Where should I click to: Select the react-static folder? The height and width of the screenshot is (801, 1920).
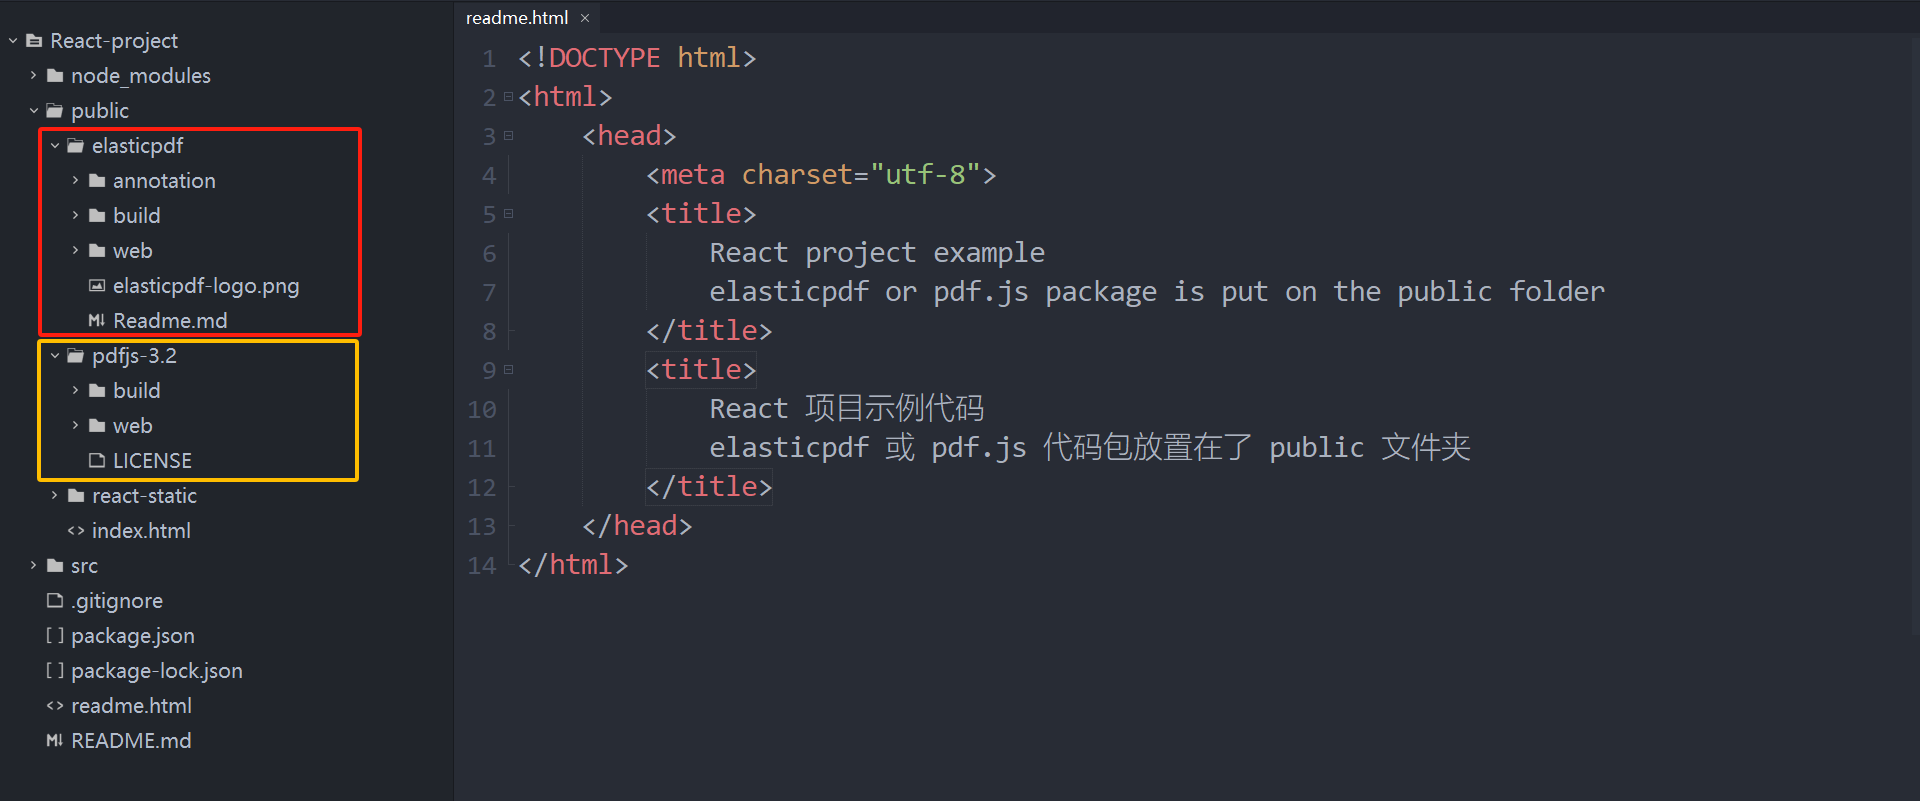[145, 495]
